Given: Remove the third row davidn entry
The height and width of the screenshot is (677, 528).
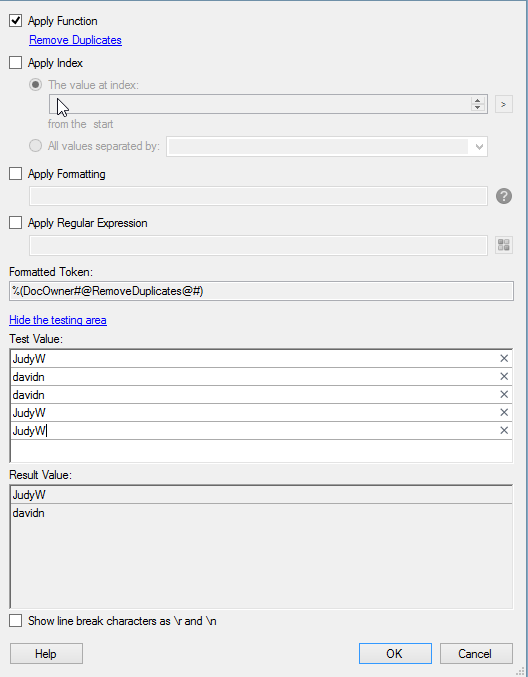Looking at the screenshot, I should pos(503,394).
